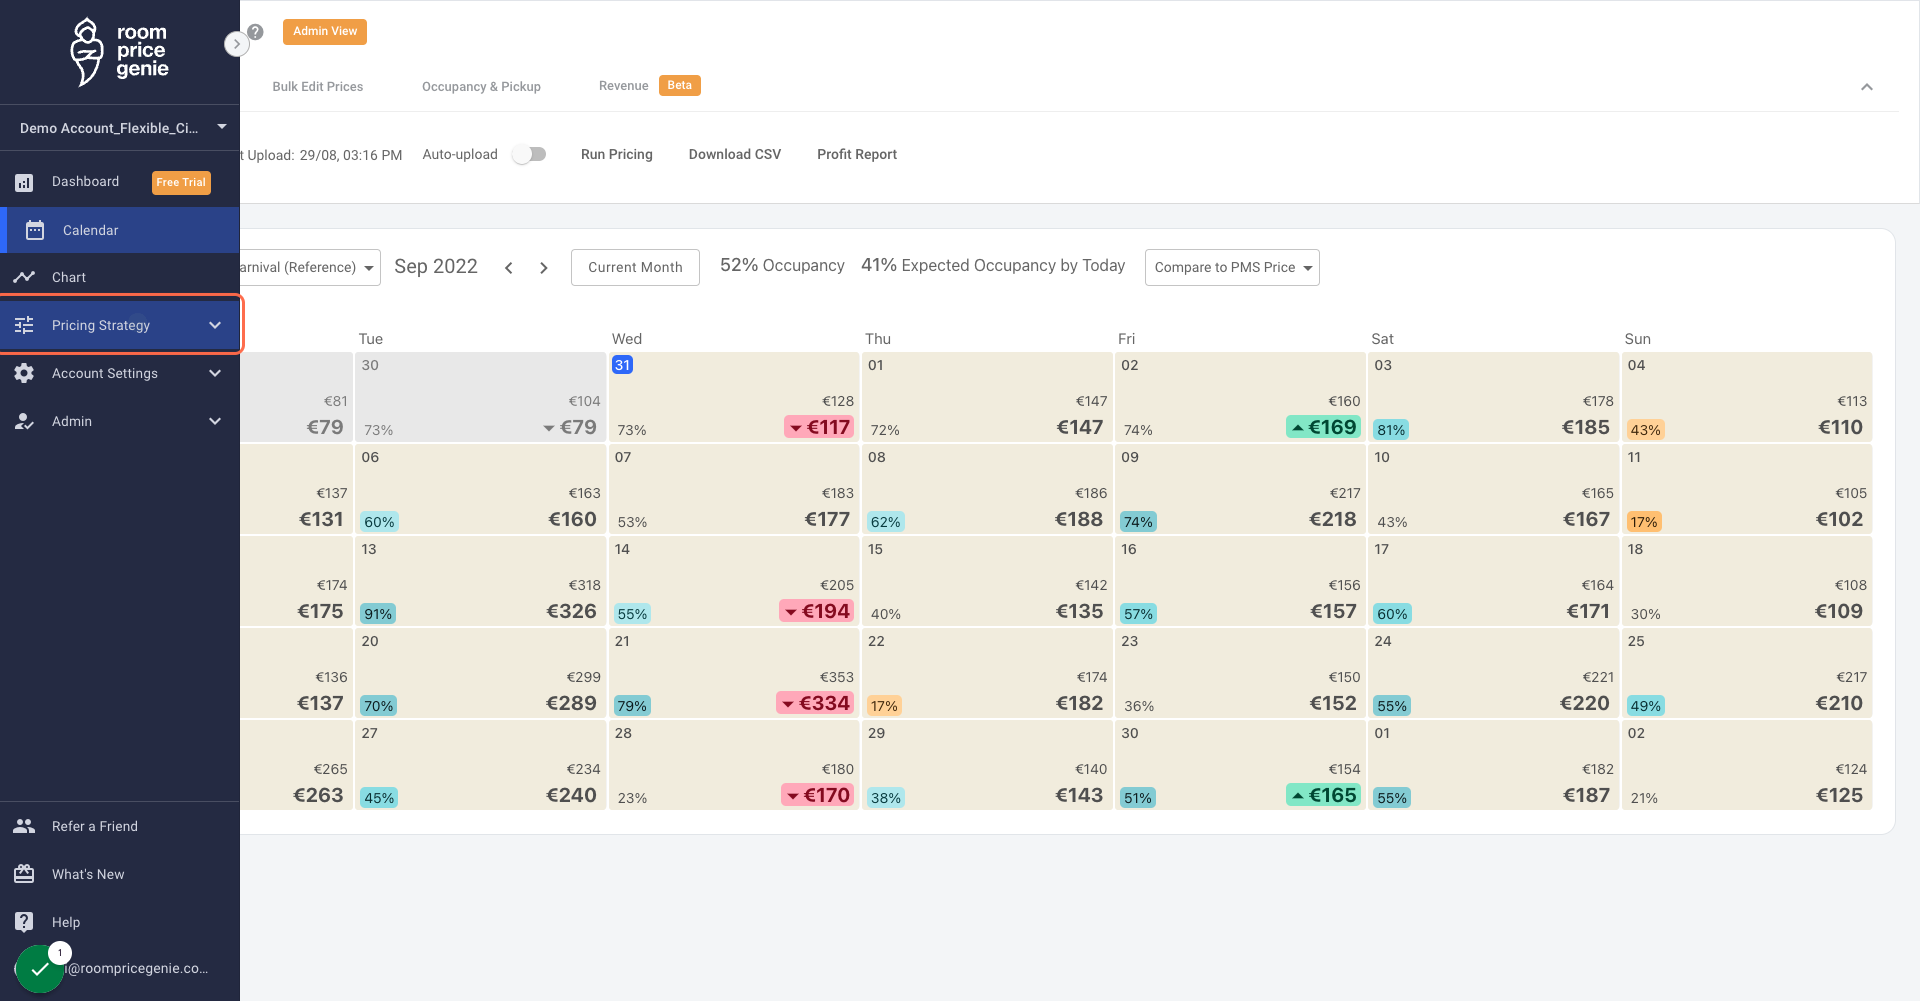
Task: Open the Revenue Beta tab
Action: tap(649, 86)
